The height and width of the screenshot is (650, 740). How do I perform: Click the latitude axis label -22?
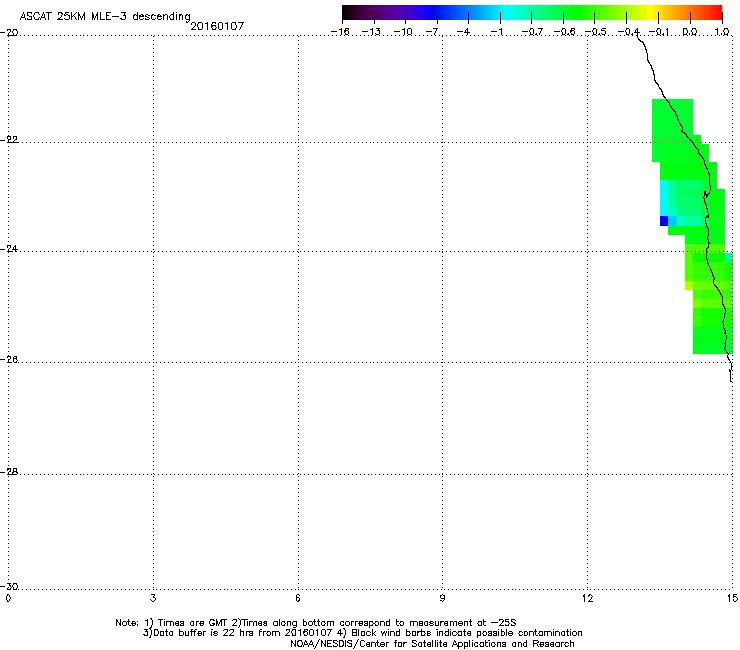(x=9, y=140)
